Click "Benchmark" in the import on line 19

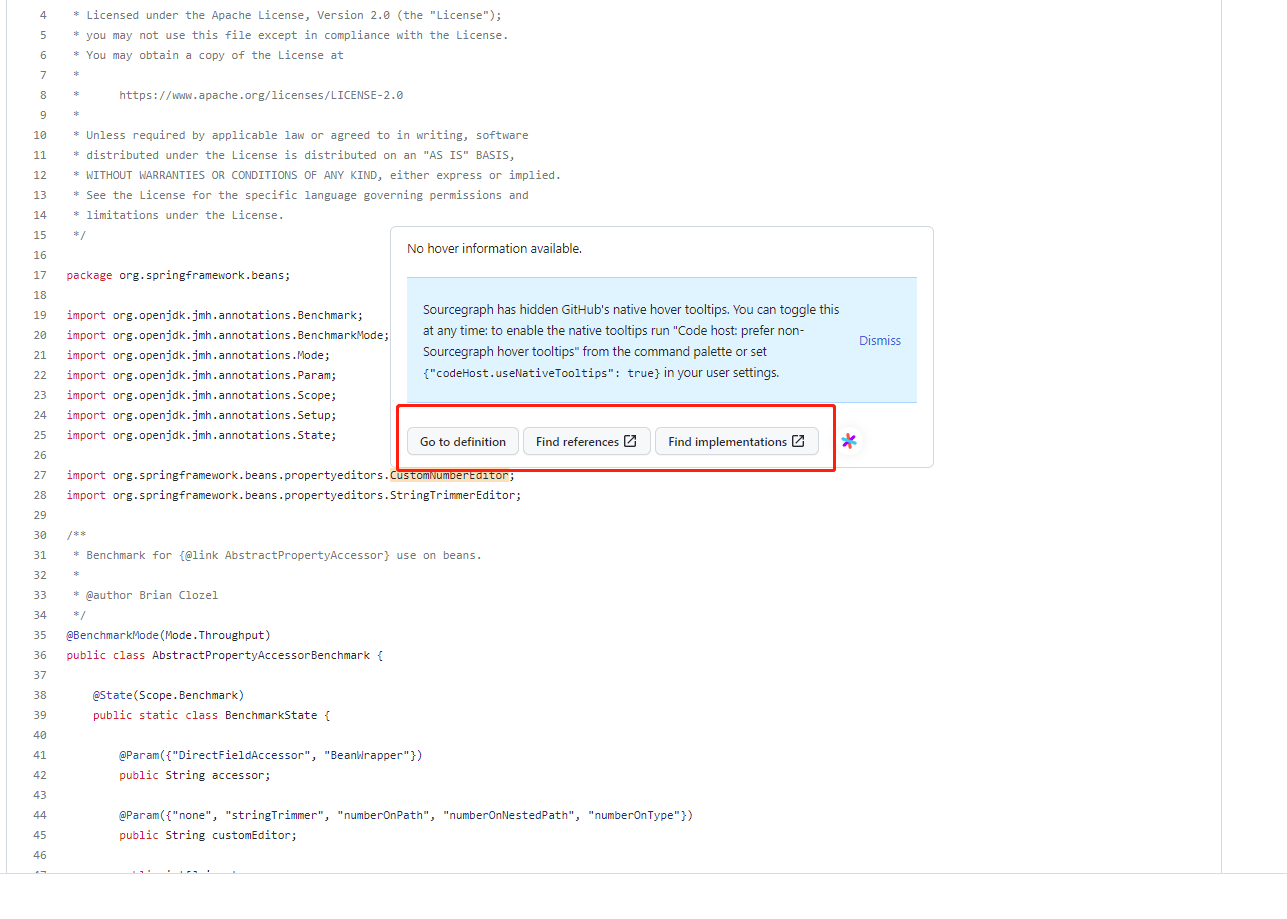[327, 315]
